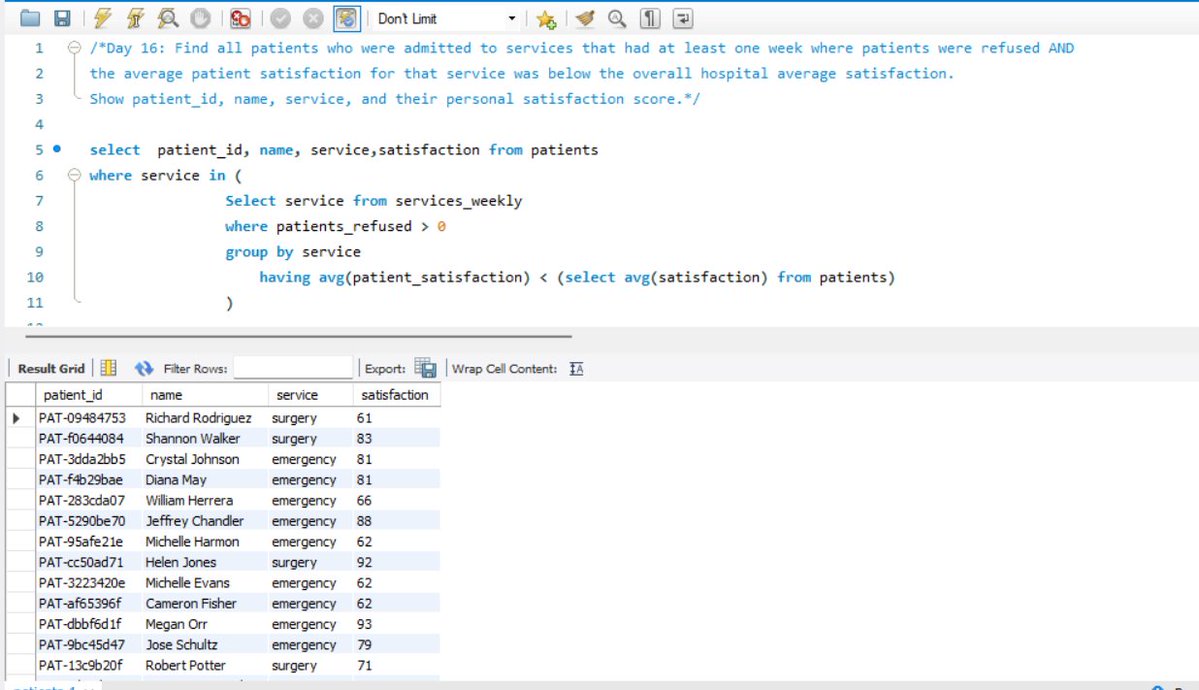The height and width of the screenshot is (690, 1199).
Task: Select the cell Megan Orr
Action: 205,625
